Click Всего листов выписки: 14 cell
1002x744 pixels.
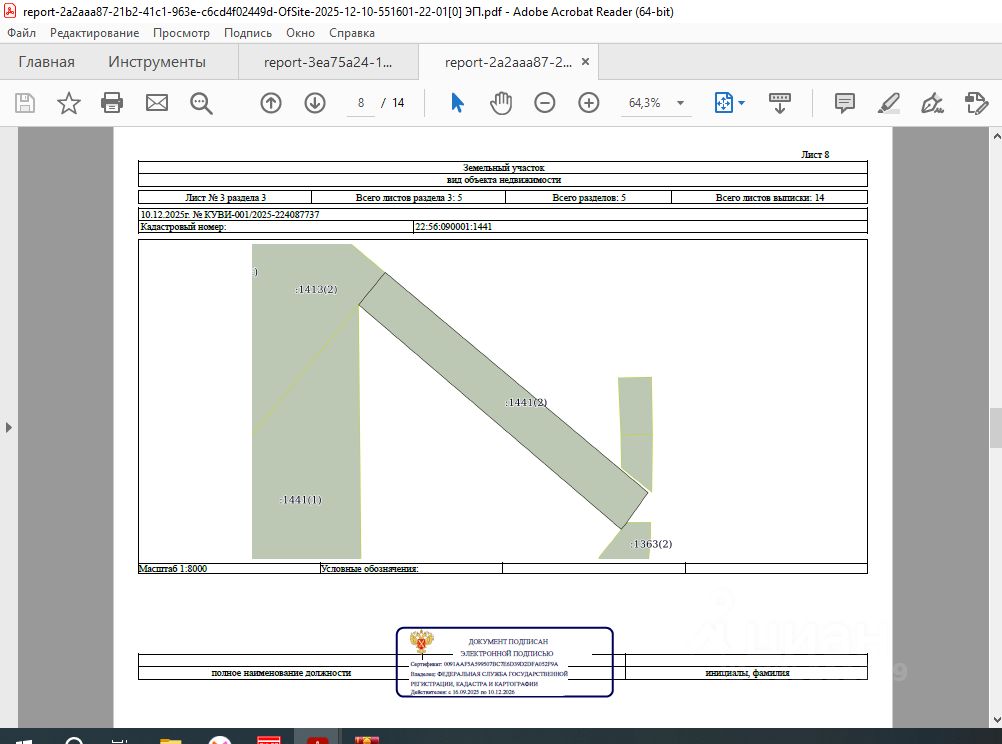(769, 198)
